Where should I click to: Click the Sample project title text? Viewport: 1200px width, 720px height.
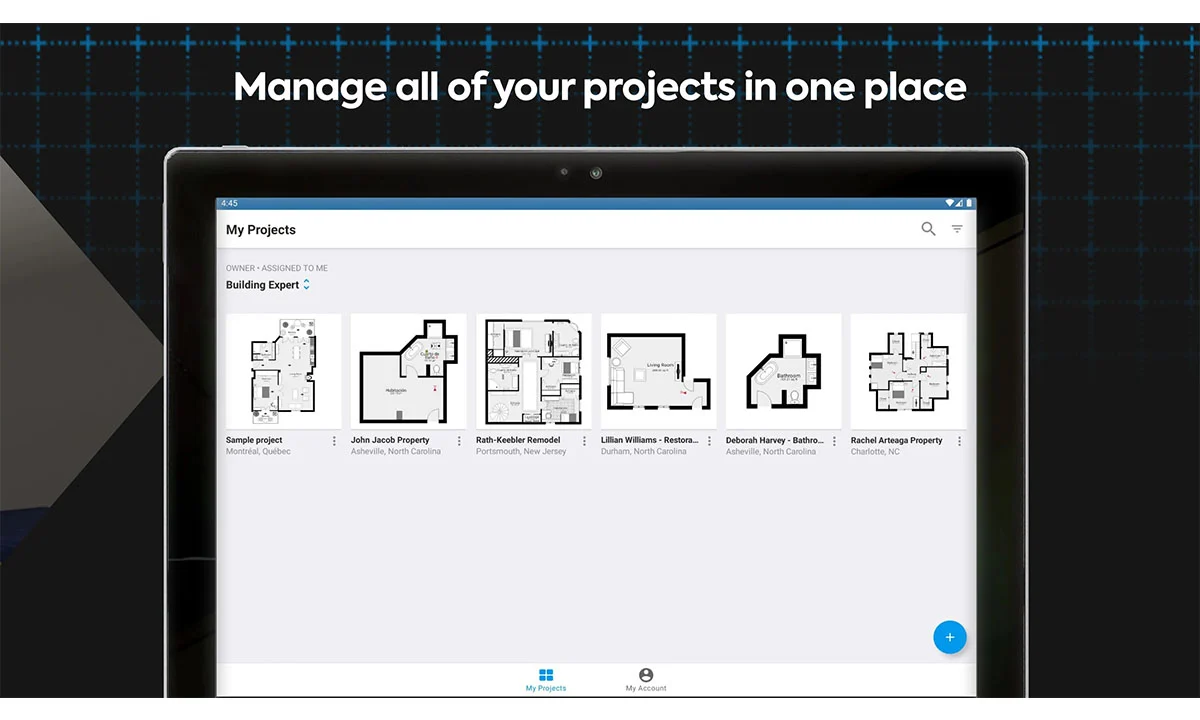click(254, 440)
